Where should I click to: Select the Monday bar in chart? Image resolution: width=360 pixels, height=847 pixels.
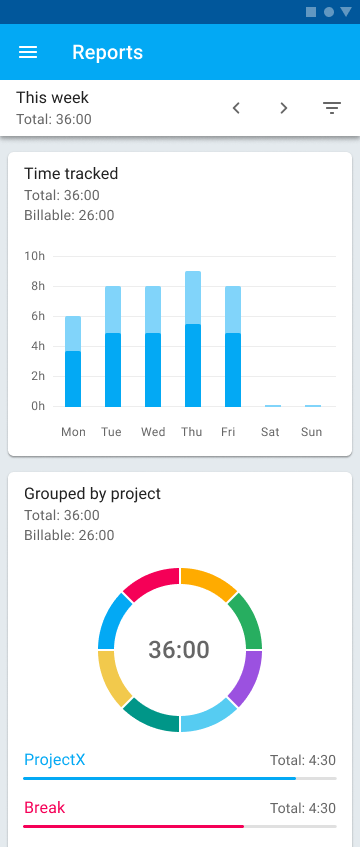click(x=73, y=361)
